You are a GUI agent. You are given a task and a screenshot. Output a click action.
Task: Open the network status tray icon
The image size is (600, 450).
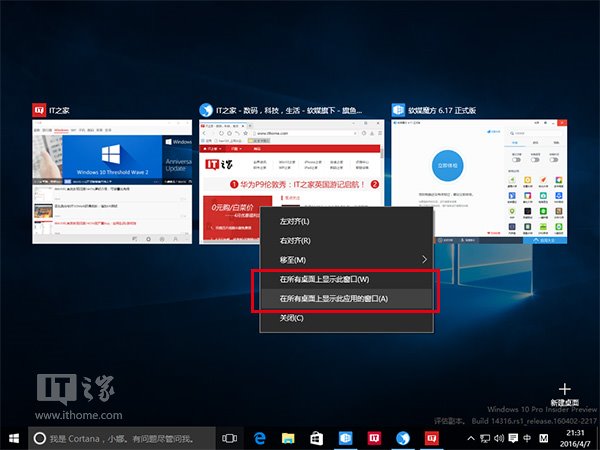point(485,439)
